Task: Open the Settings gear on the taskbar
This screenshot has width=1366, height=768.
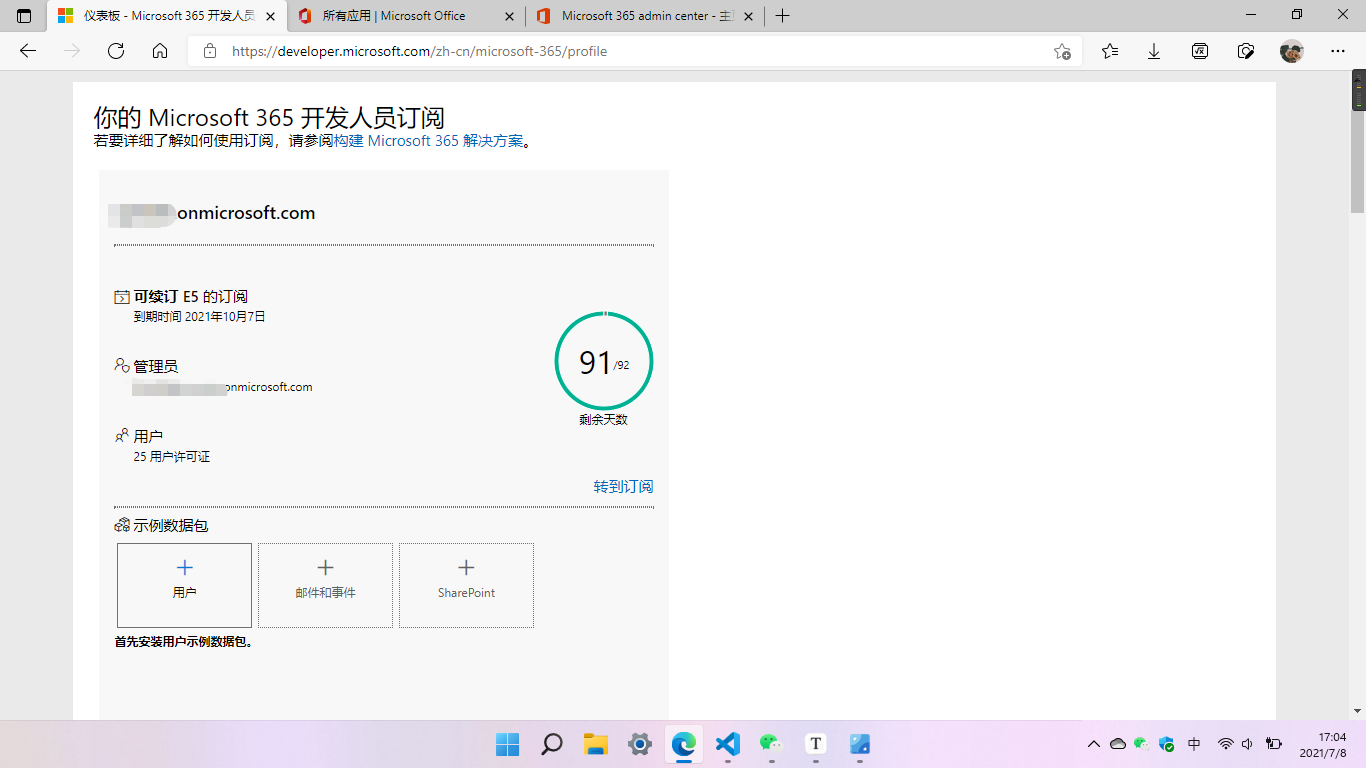Action: 640,744
